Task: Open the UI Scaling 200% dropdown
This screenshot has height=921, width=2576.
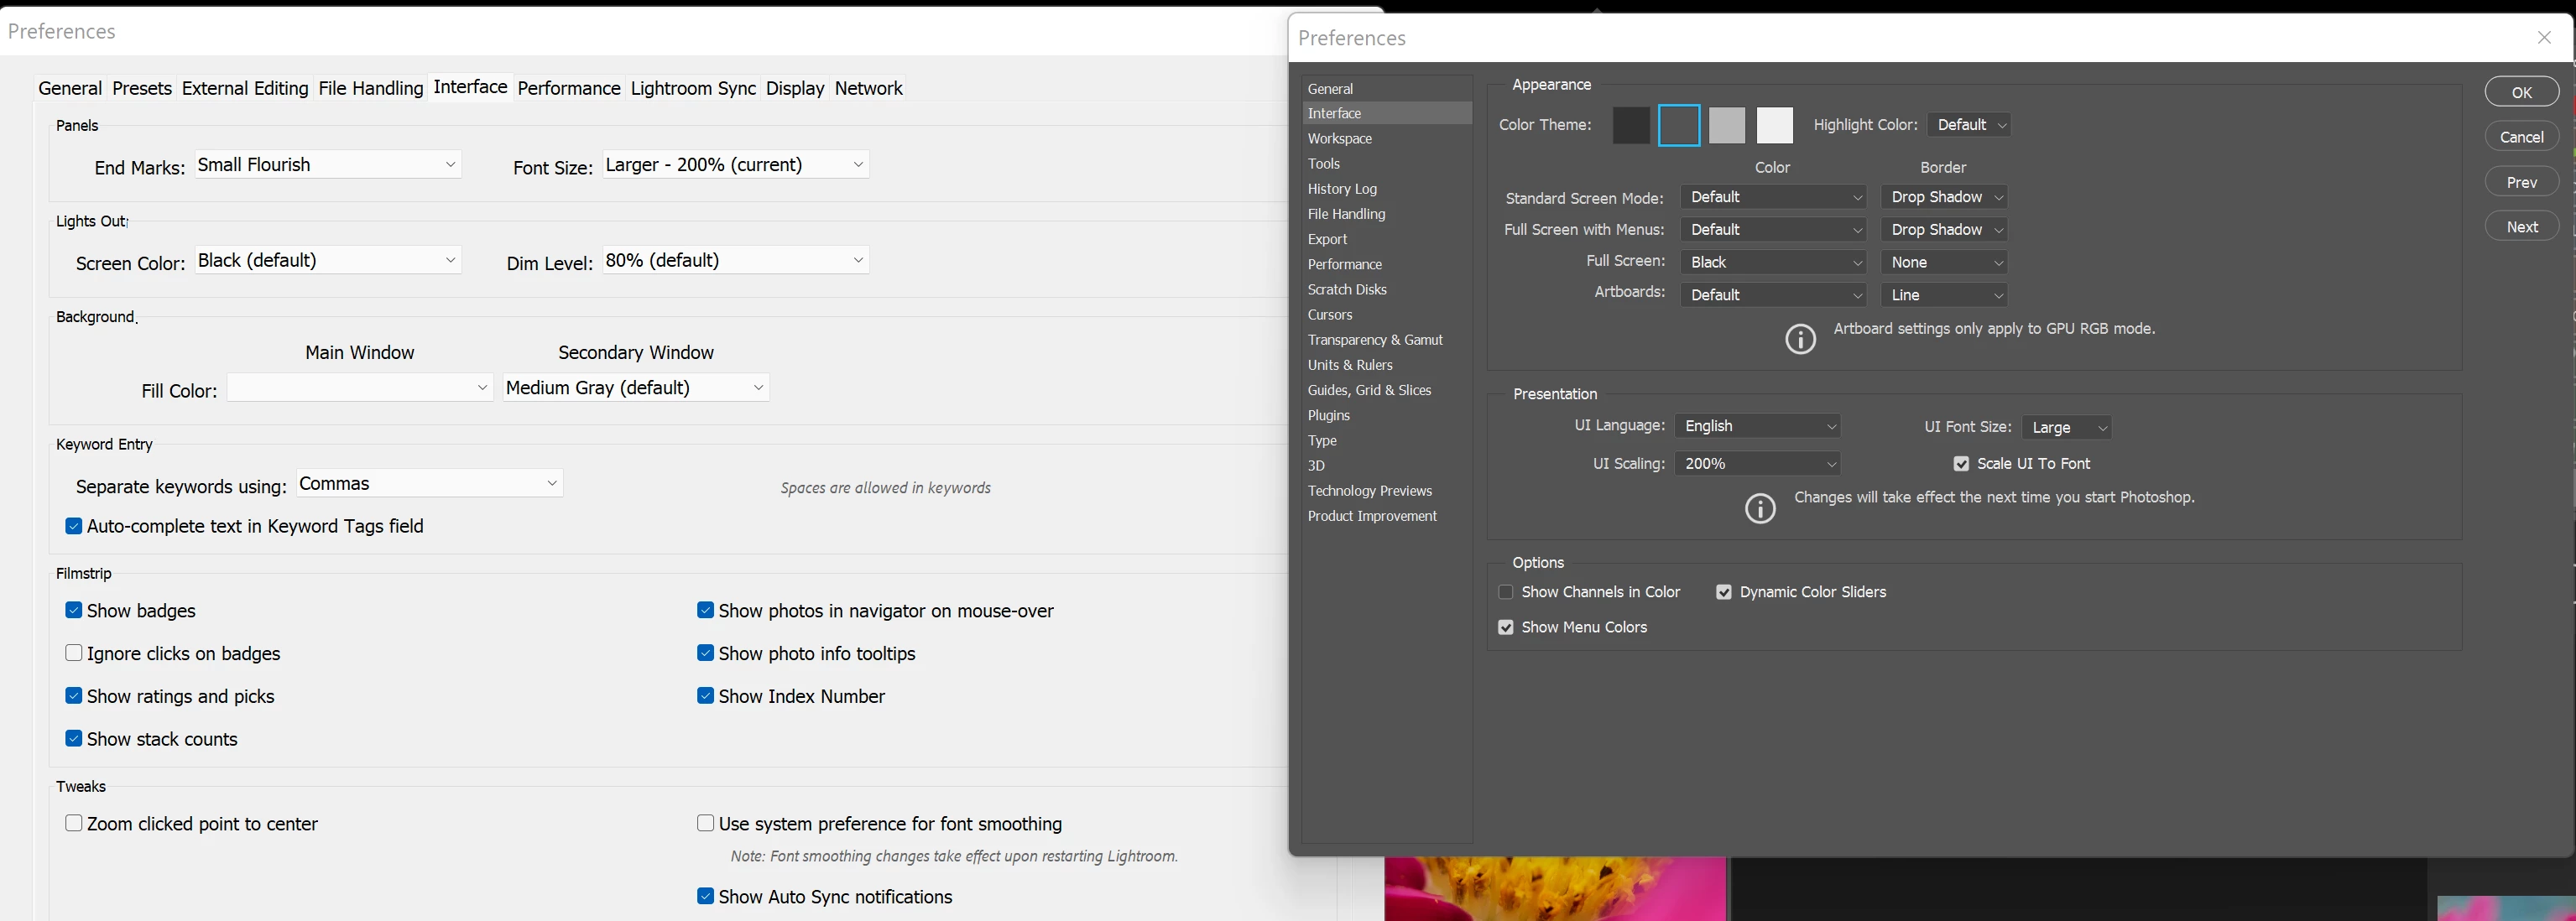Action: coord(1757,464)
